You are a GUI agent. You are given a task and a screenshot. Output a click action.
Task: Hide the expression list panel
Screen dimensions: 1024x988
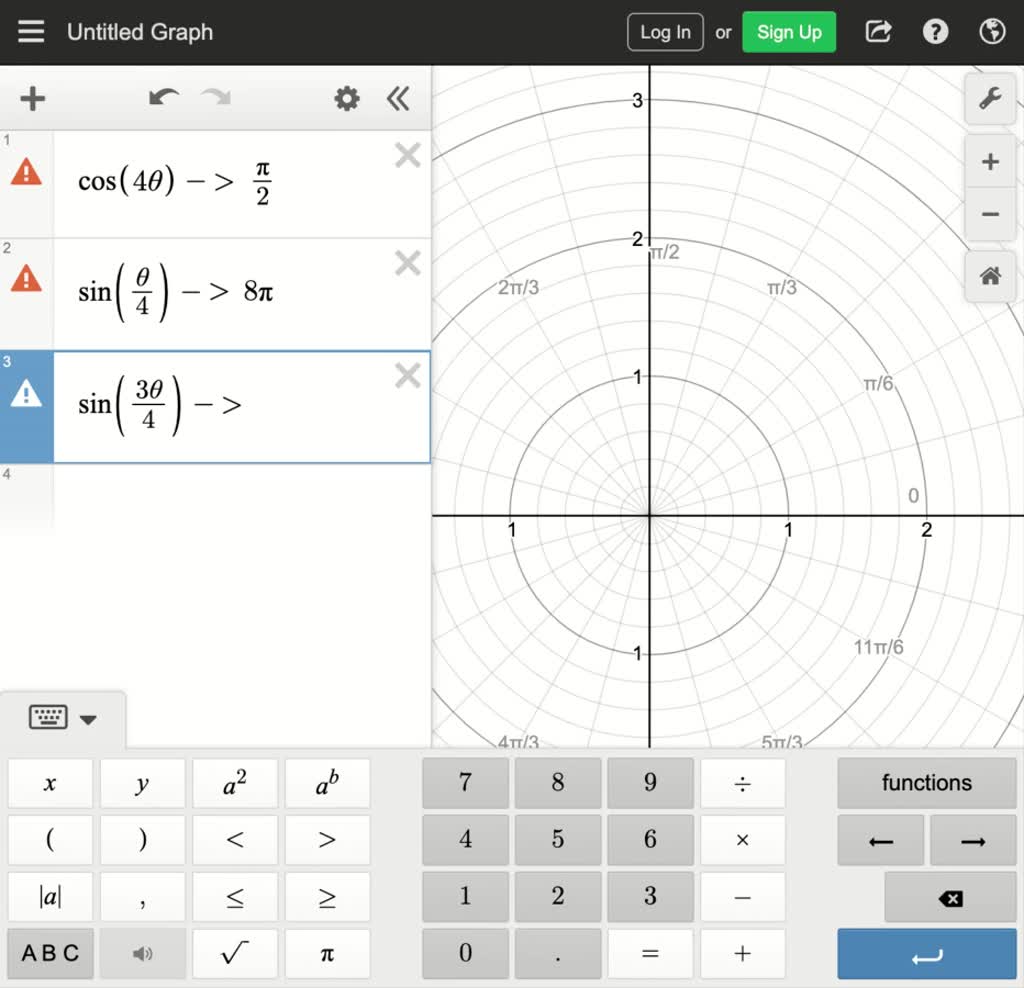coord(398,98)
